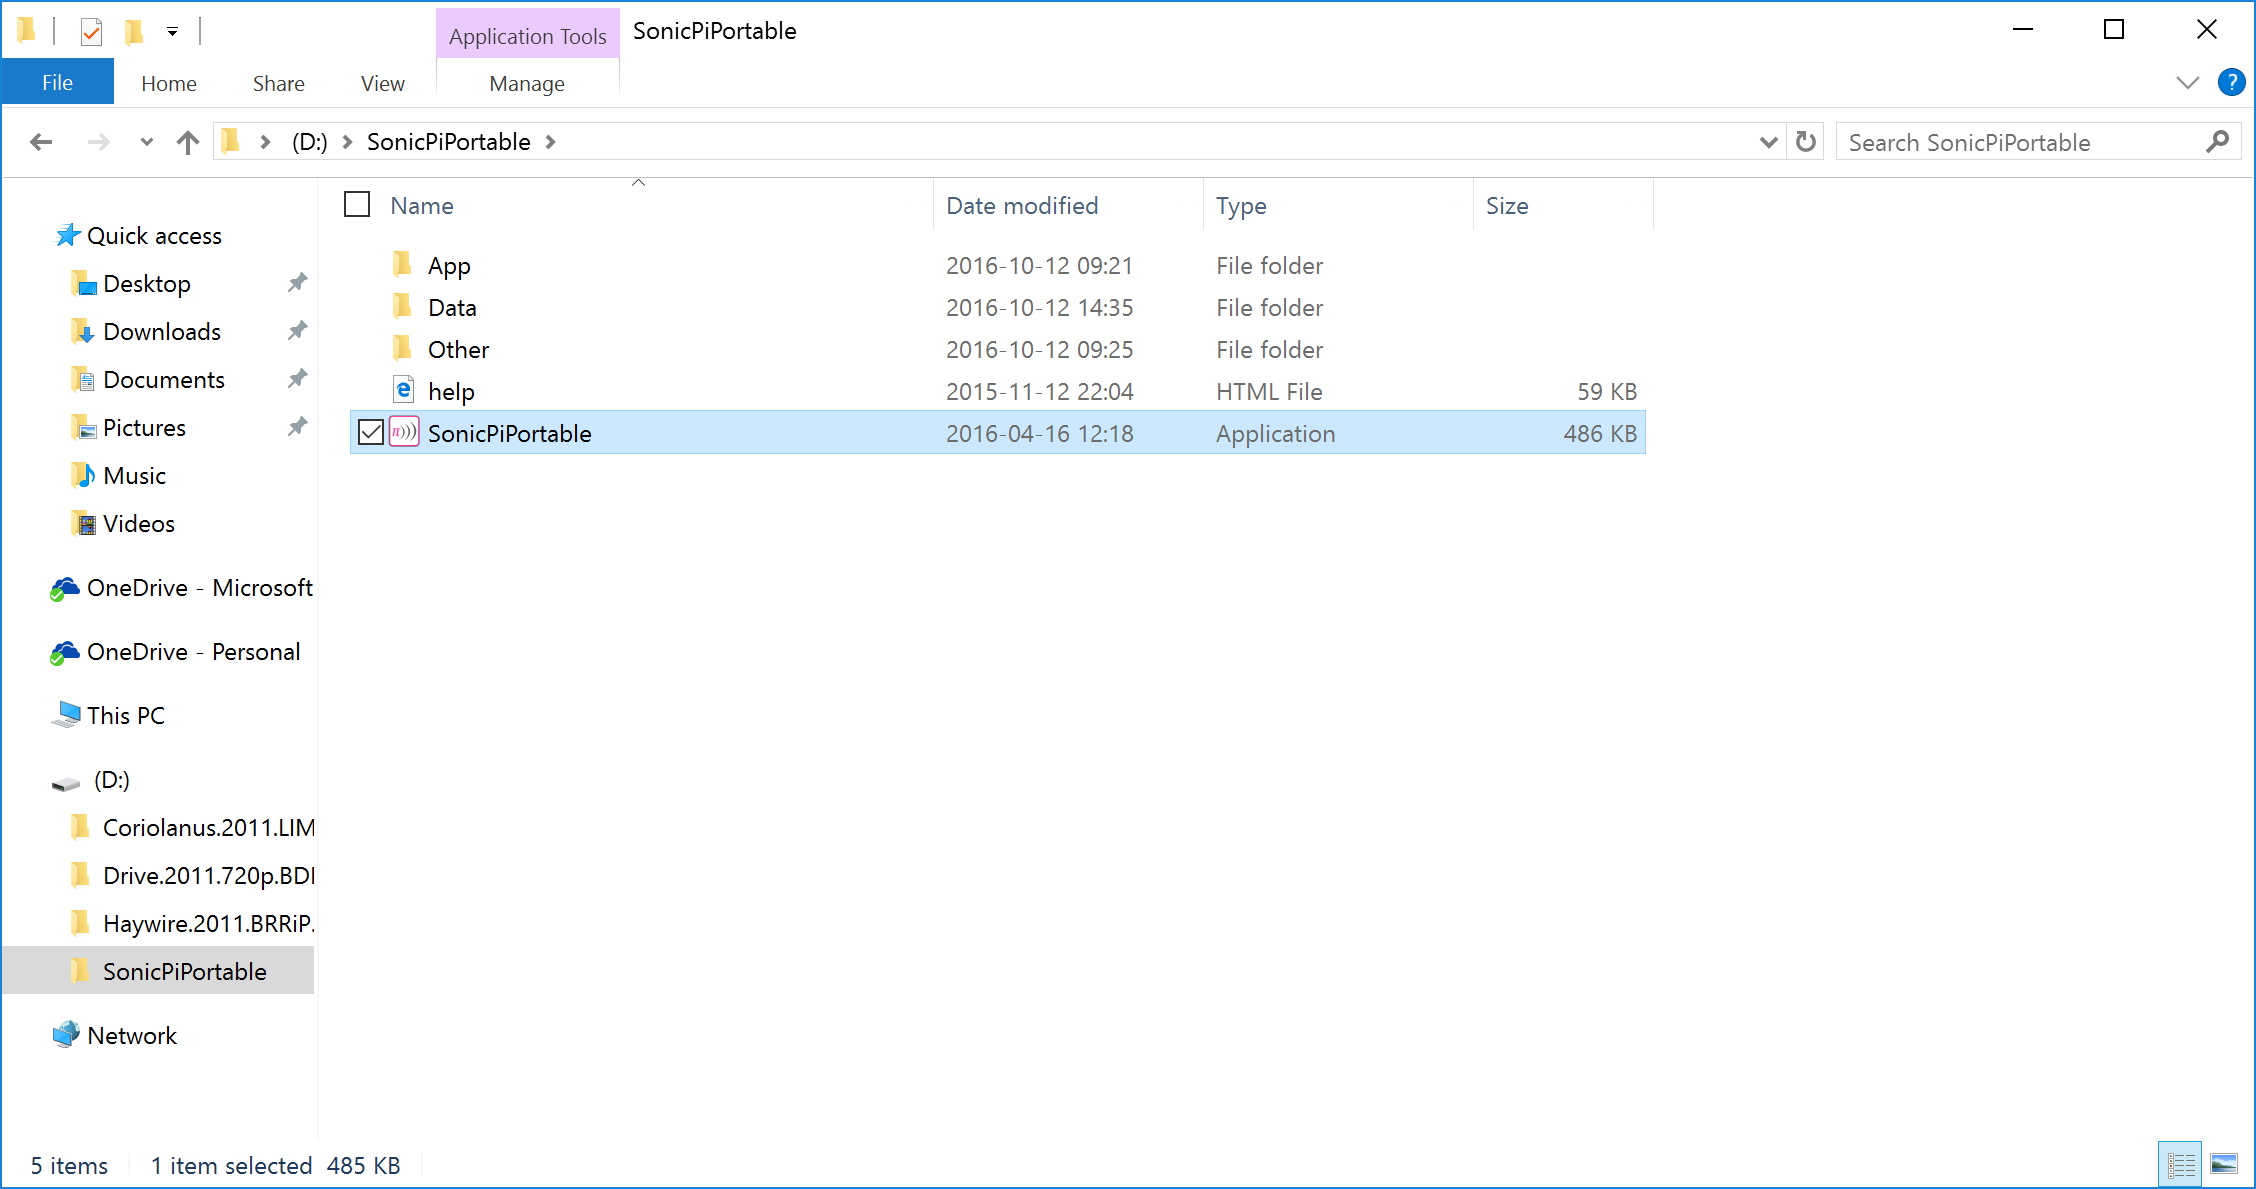Click the SonicPiPortable application icon
This screenshot has width=2256, height=1189.
pos(404,433)
